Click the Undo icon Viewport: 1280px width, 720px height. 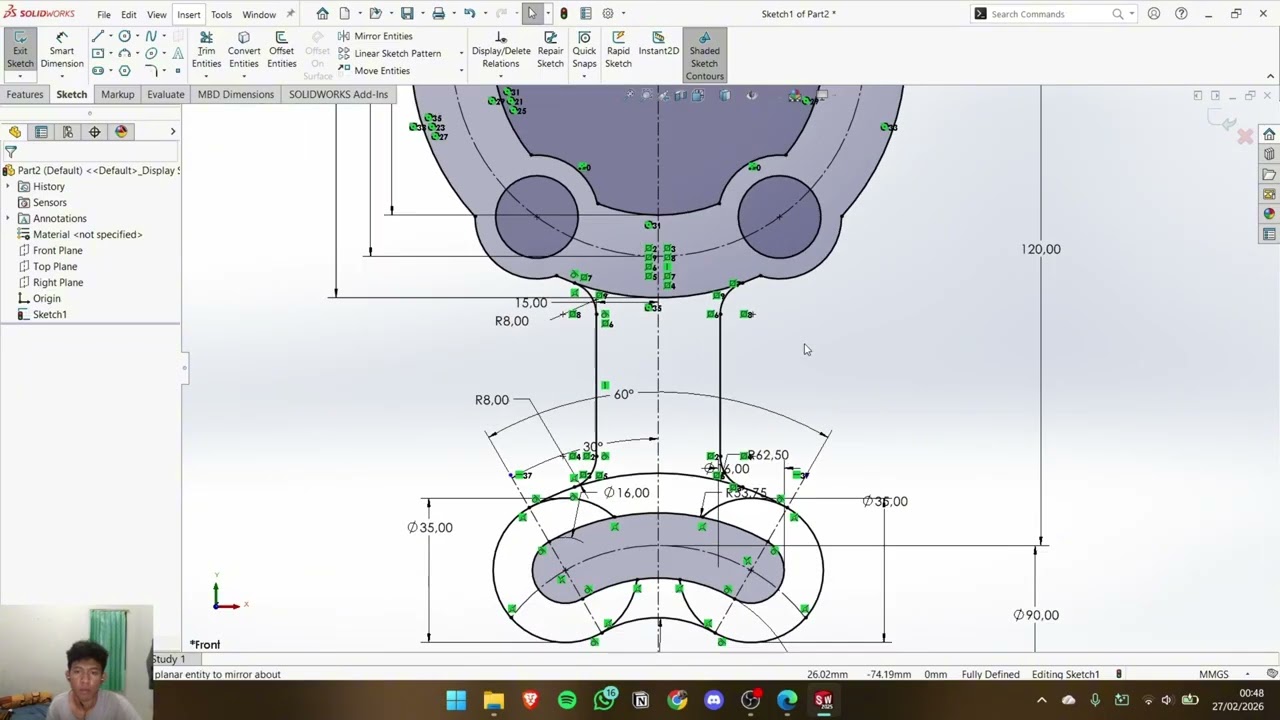coord(469,14)
